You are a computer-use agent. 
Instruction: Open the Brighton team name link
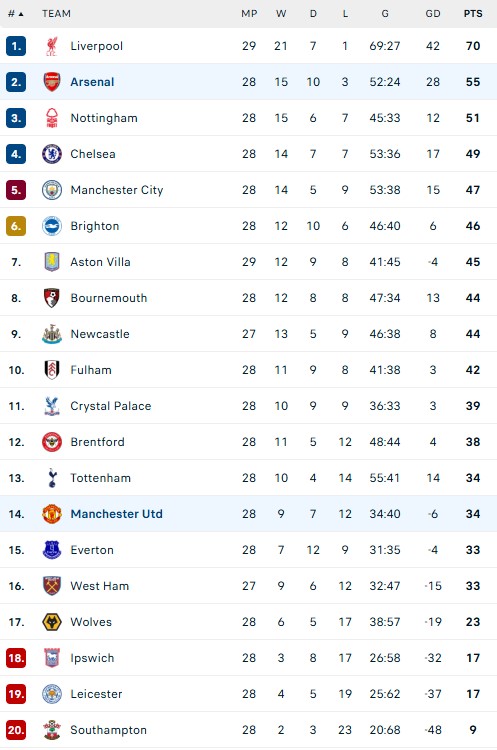point(95,226)
